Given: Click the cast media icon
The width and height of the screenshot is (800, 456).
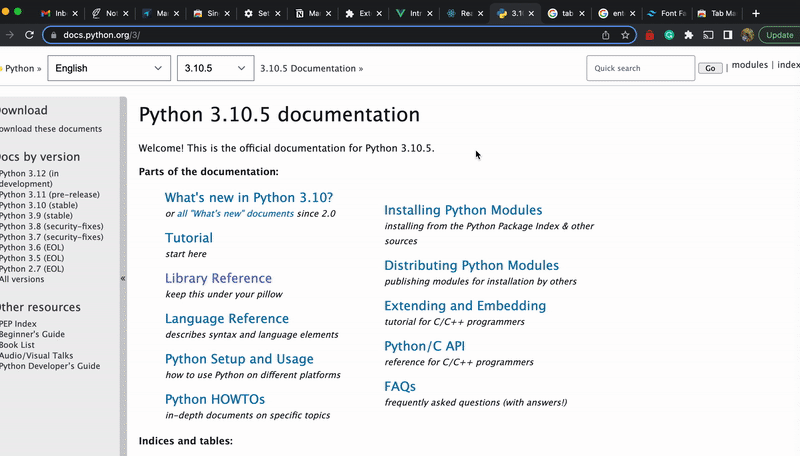Looking at the screenshot, I should point(708,35).
